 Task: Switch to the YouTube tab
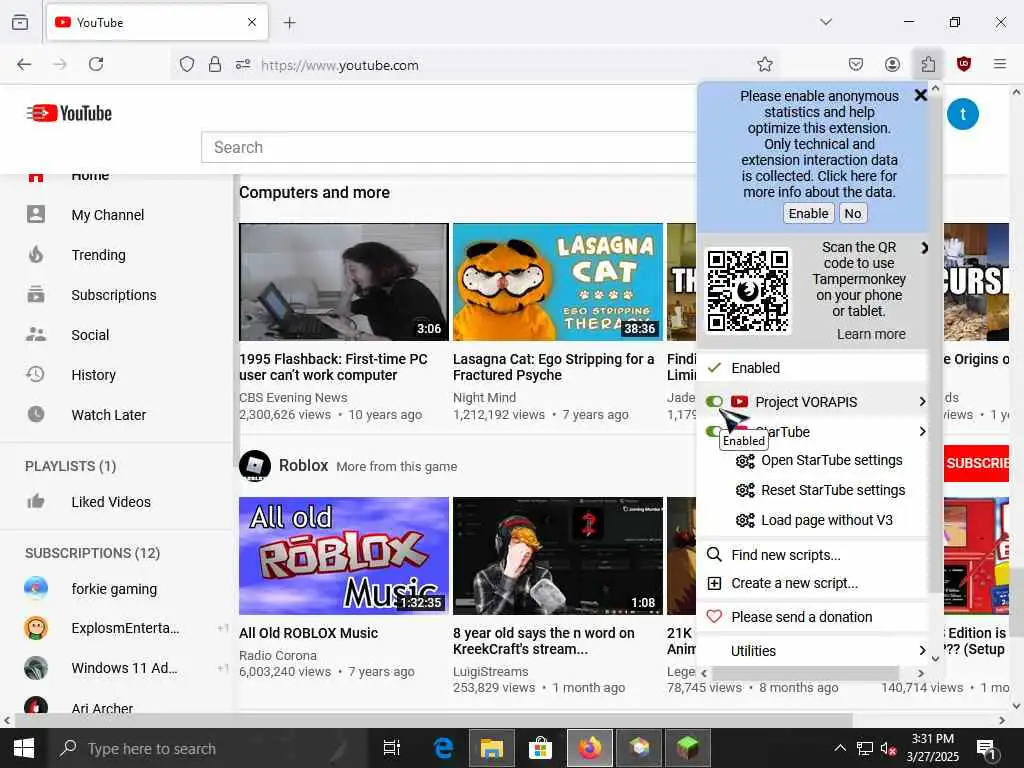[x=157, y=23]
